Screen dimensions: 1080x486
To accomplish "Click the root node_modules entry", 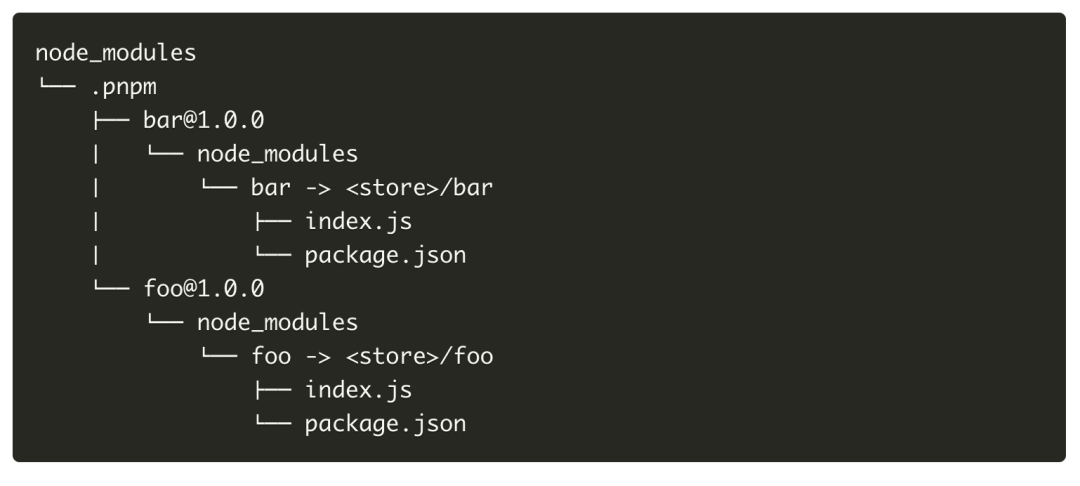I will (x=116, y=53).
